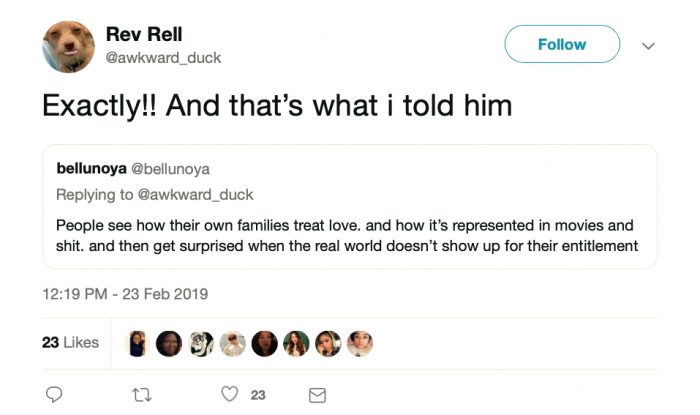This screenshot has width=700, height=415.
Task: Click the @awkward_duck handle under Rev Rell
Action: click(163, 57)
